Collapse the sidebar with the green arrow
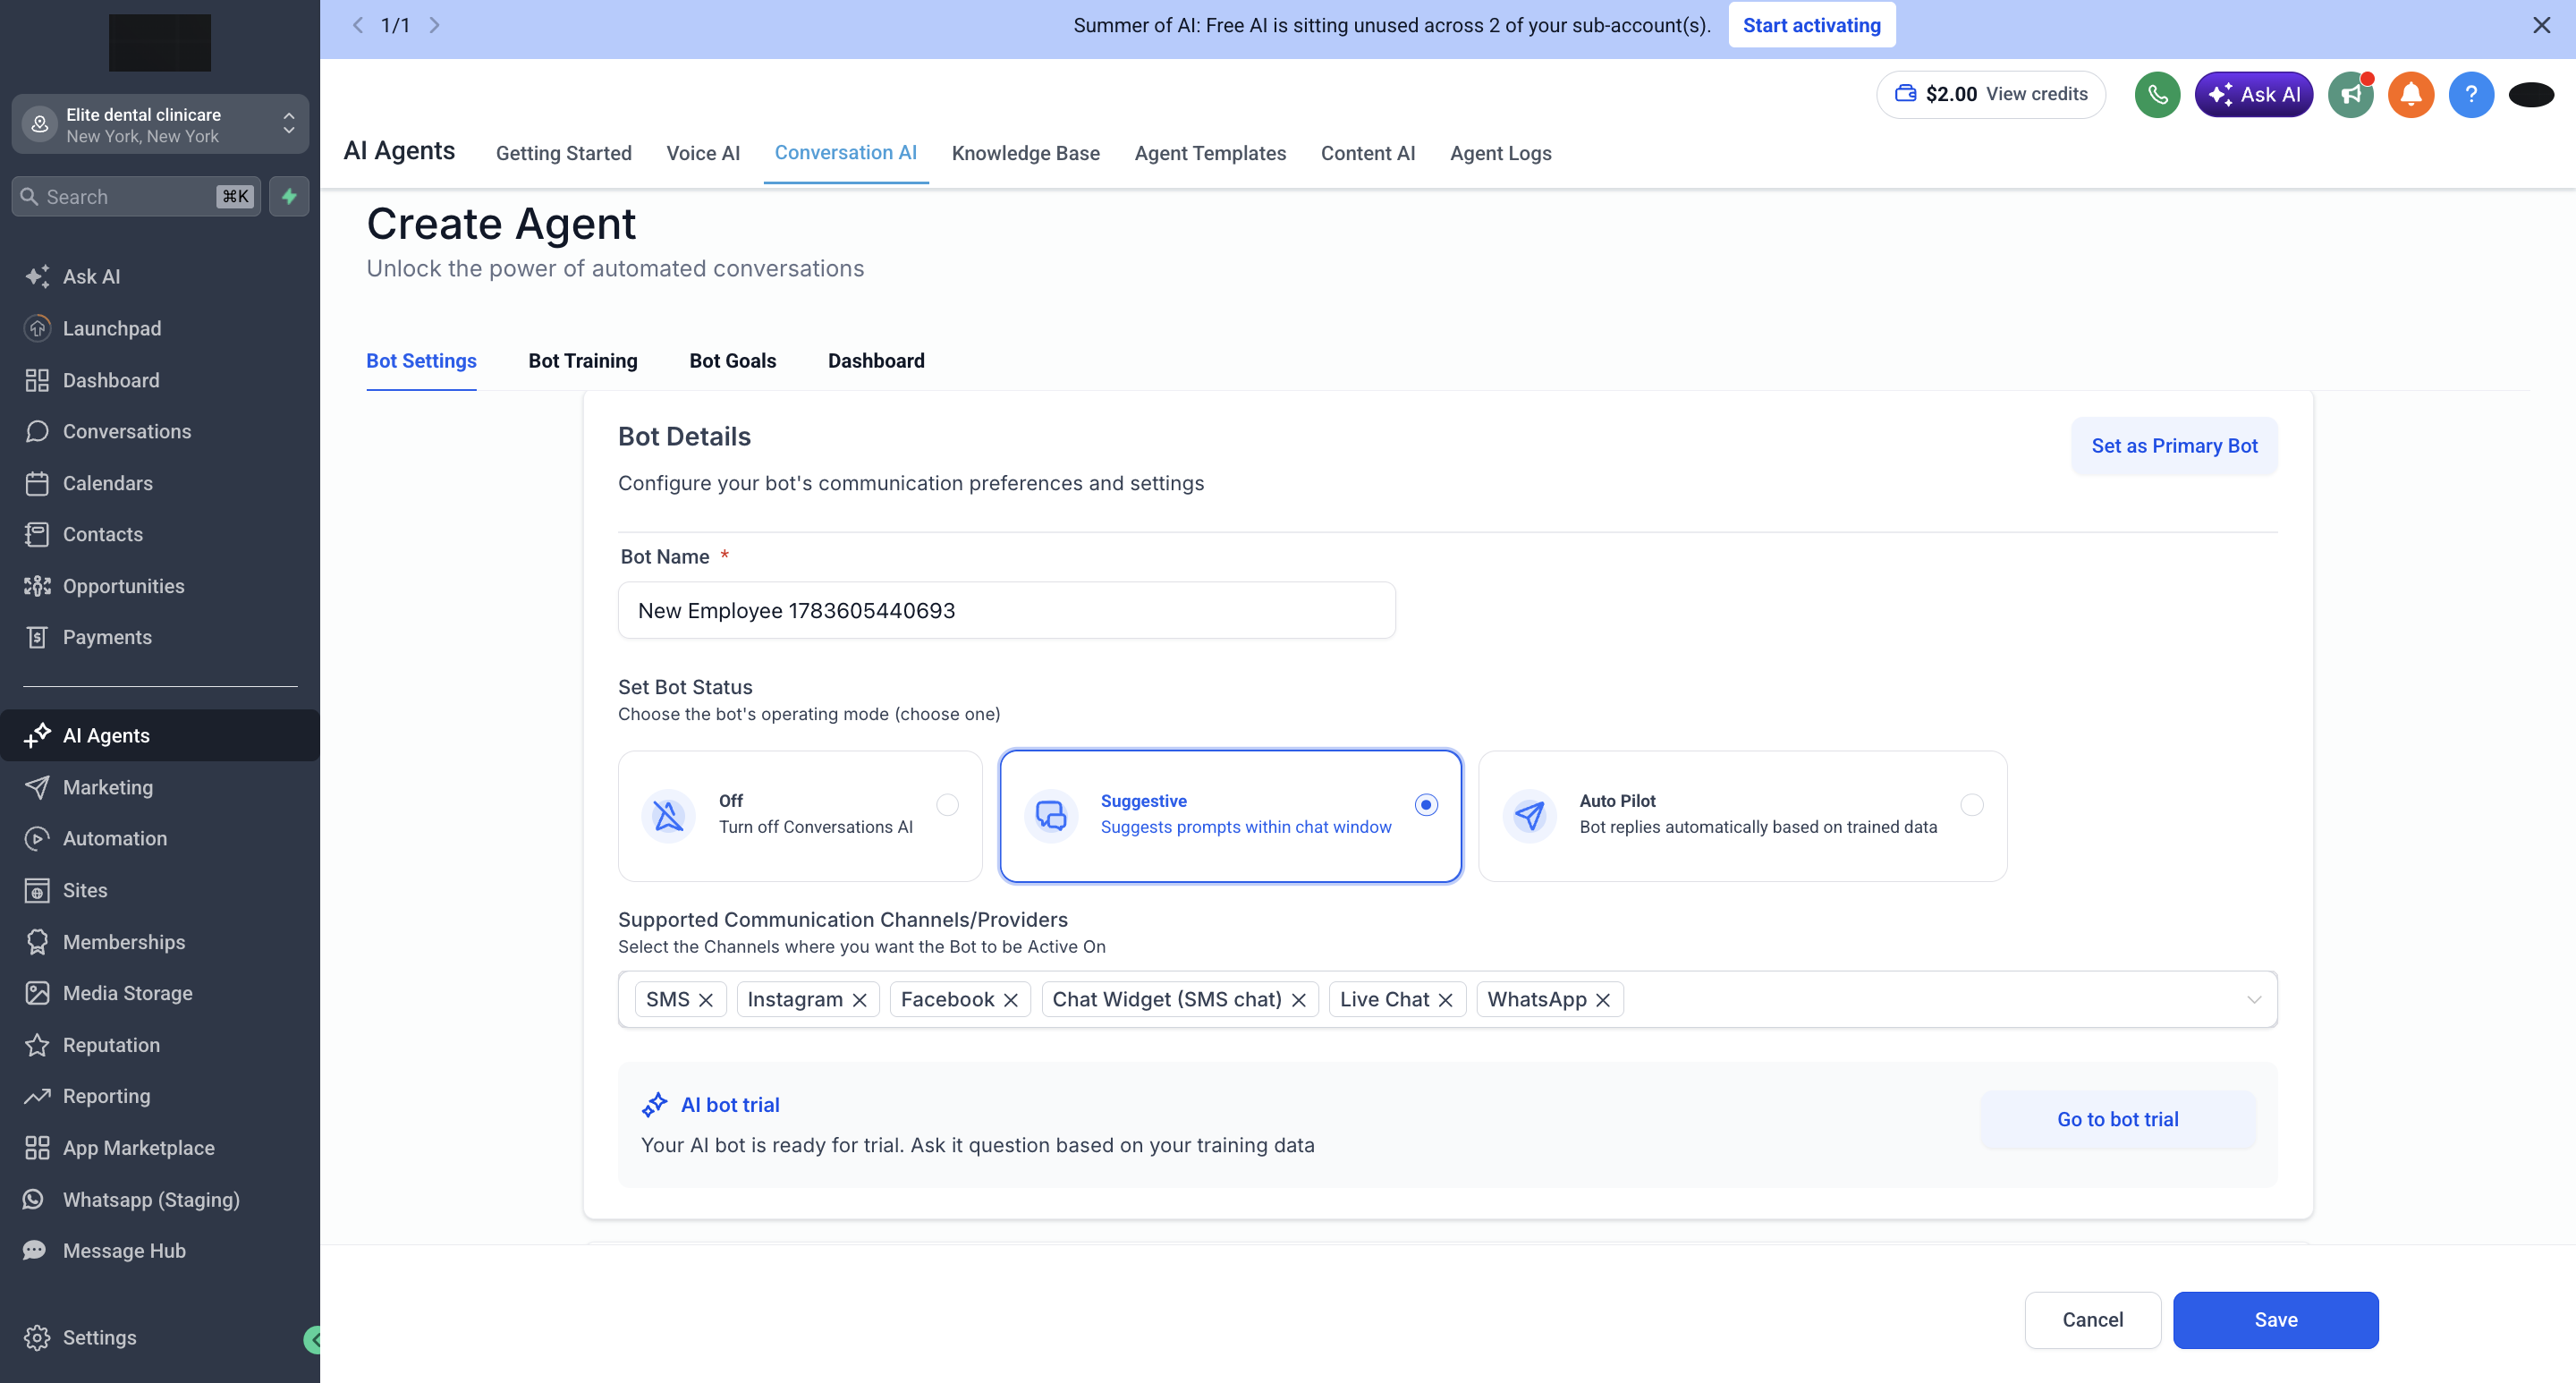 click(x=313, y=1339)
